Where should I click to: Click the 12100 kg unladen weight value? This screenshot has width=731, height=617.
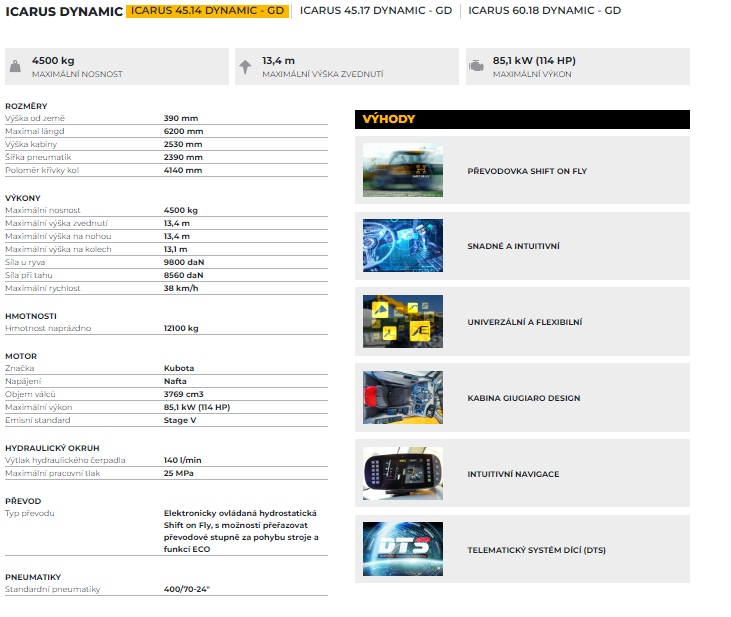point(181,329)
